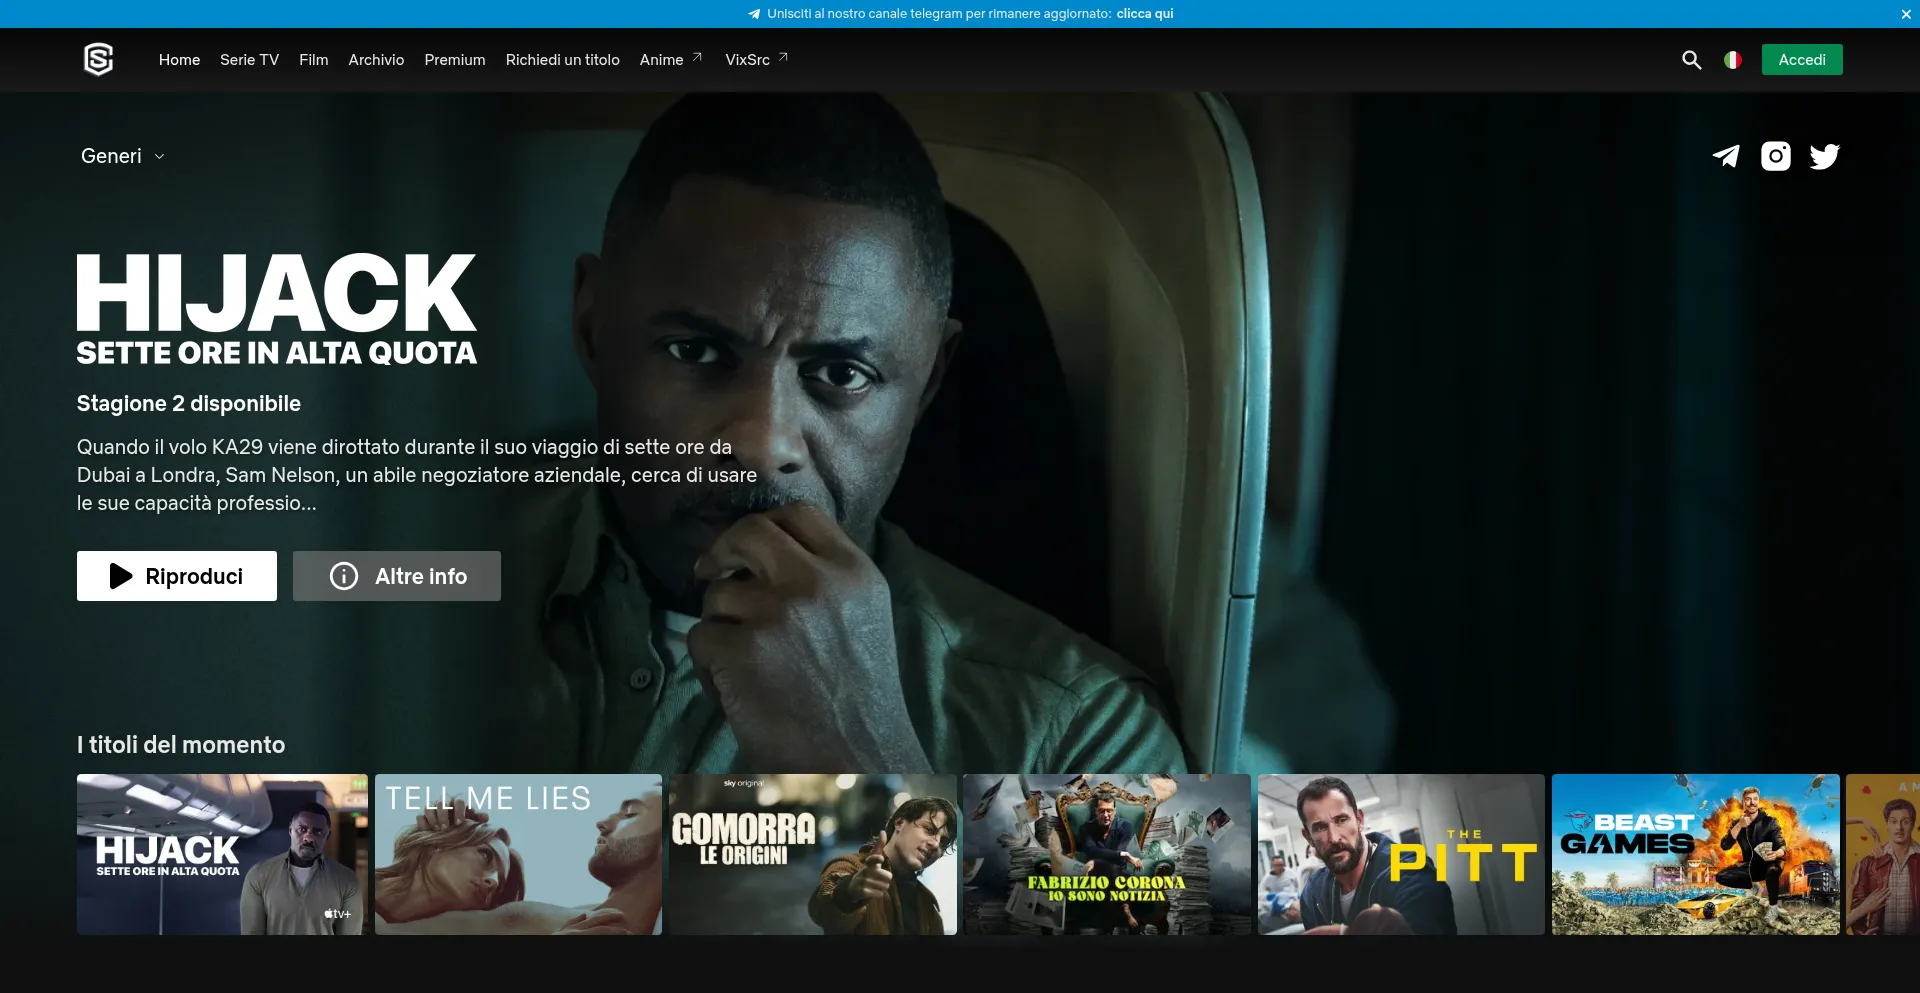Click the StreamingCommunity logo icon
The image size is (1920, 993).
click(98, 60)
